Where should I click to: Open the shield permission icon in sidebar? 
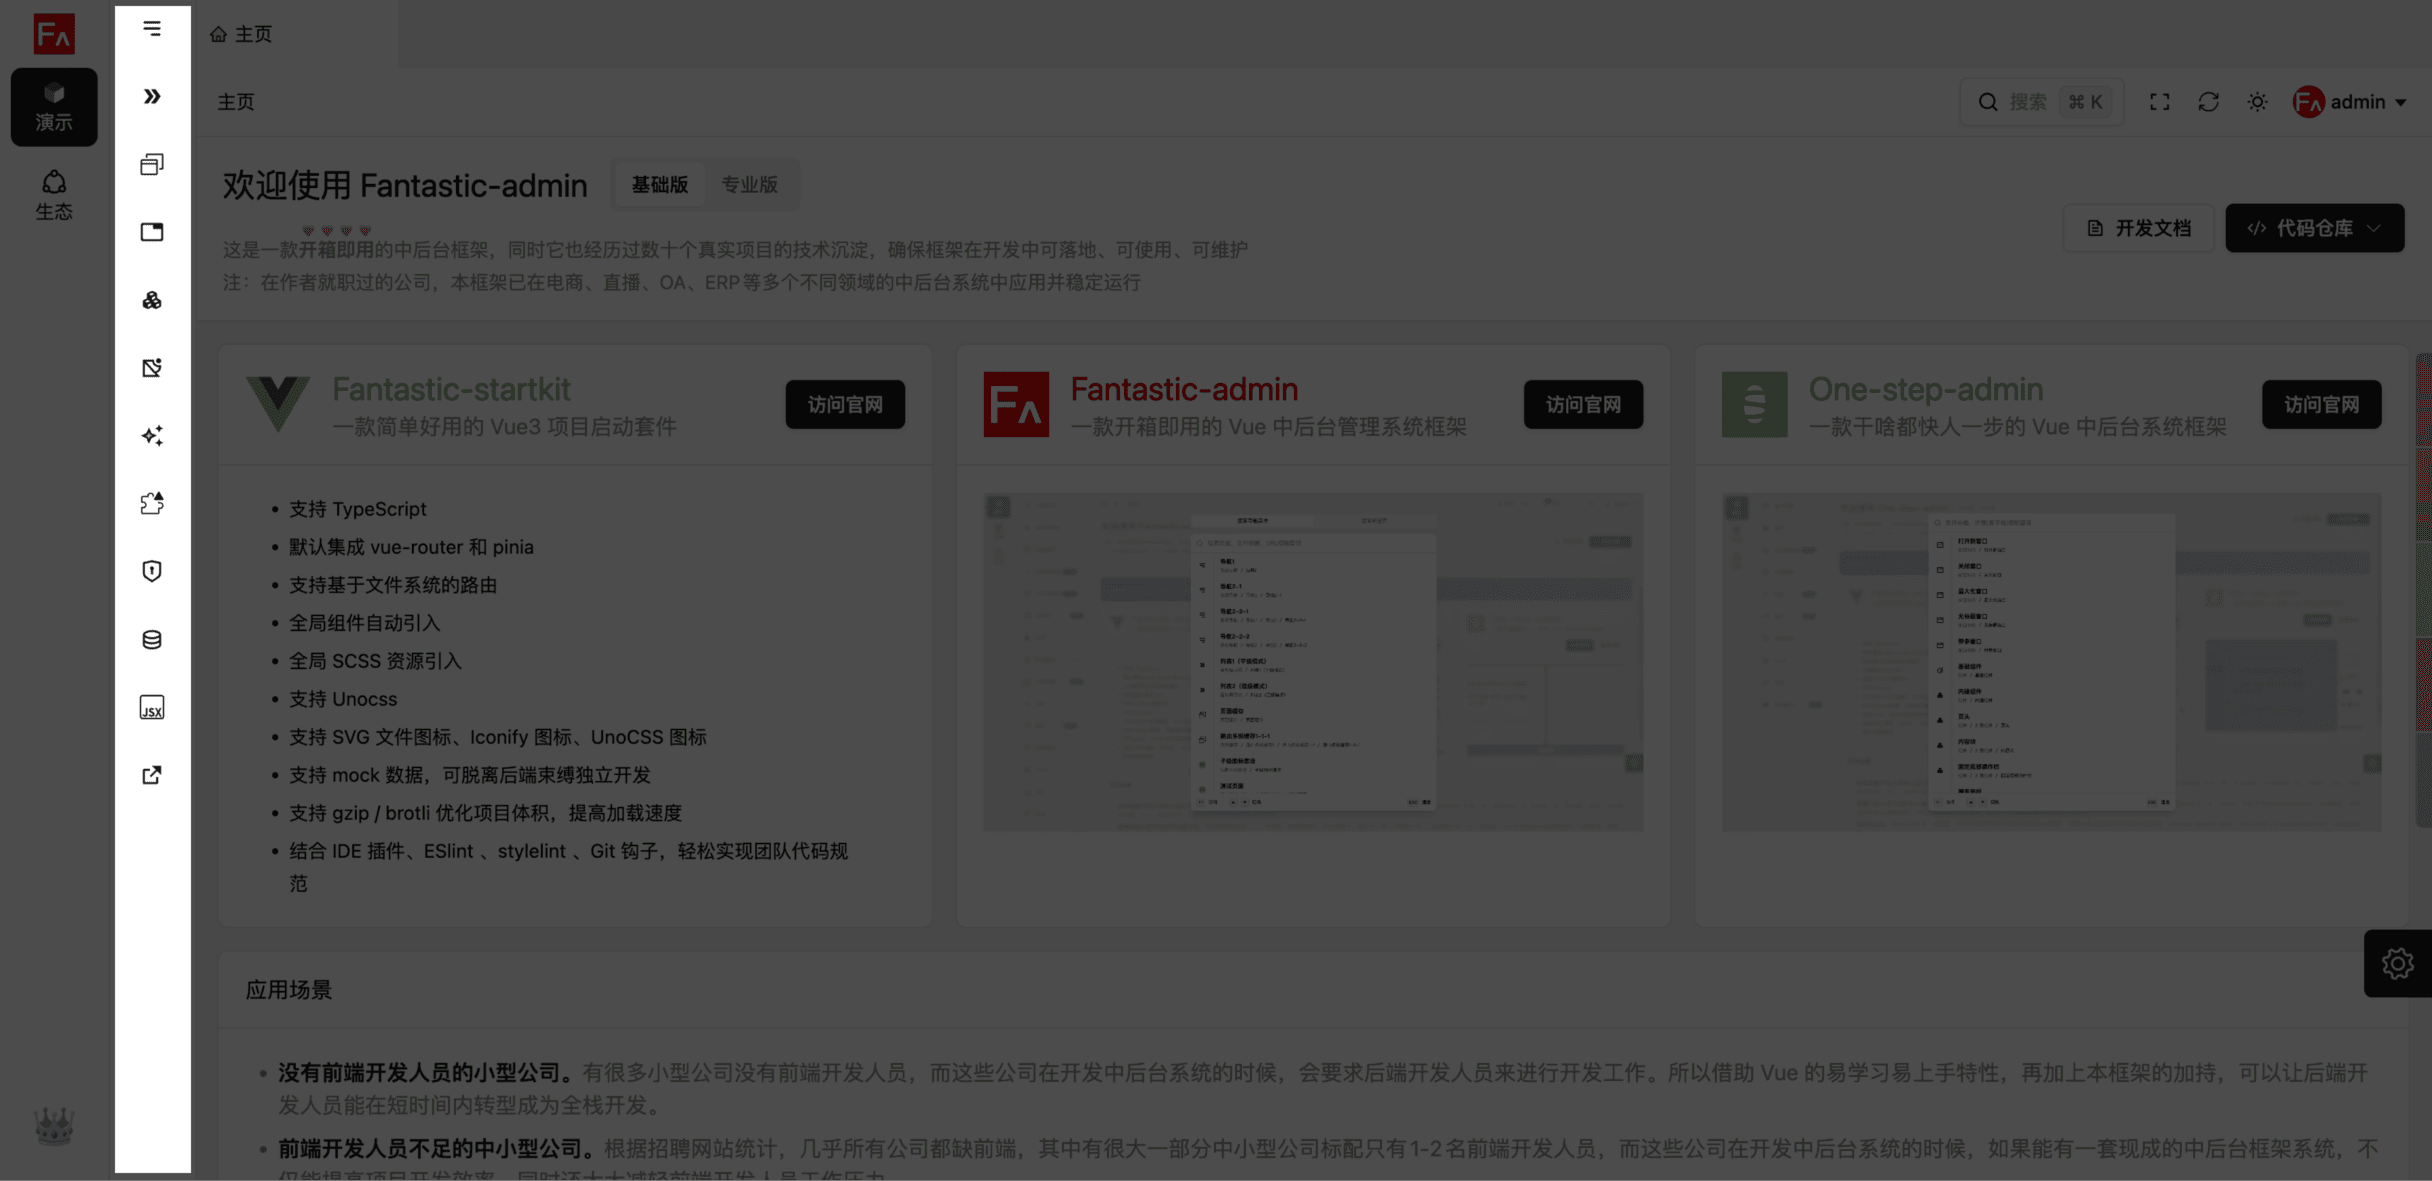(x=152, y=571)
